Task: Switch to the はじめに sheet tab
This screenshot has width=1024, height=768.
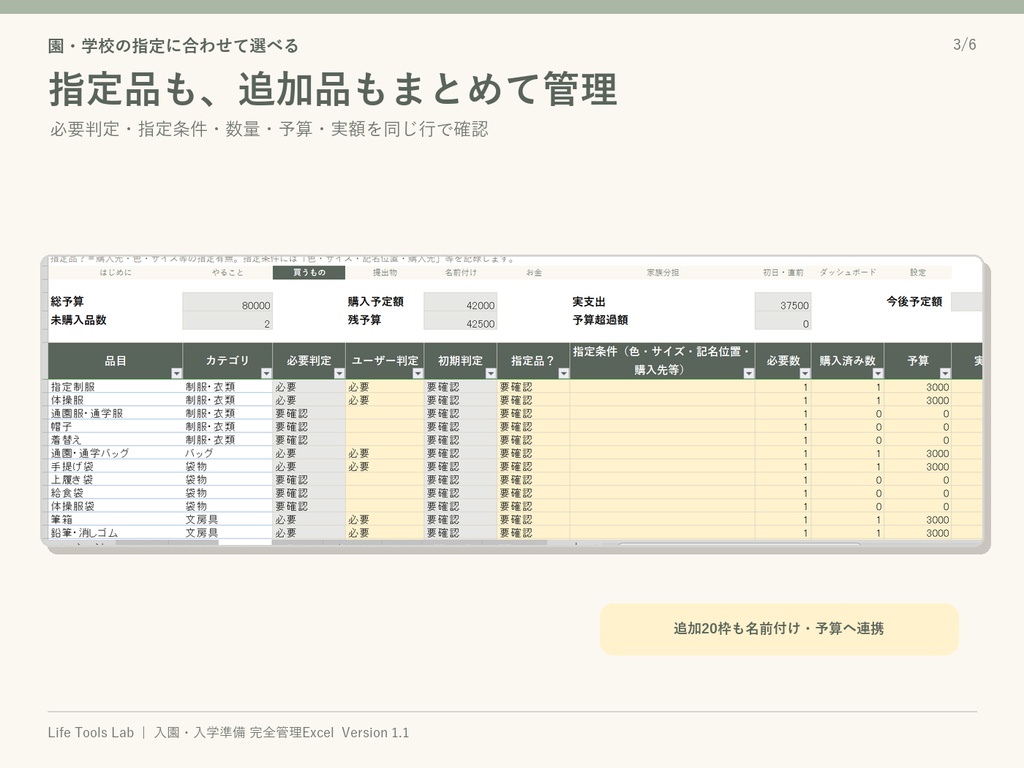Action: tap(116, 272)
